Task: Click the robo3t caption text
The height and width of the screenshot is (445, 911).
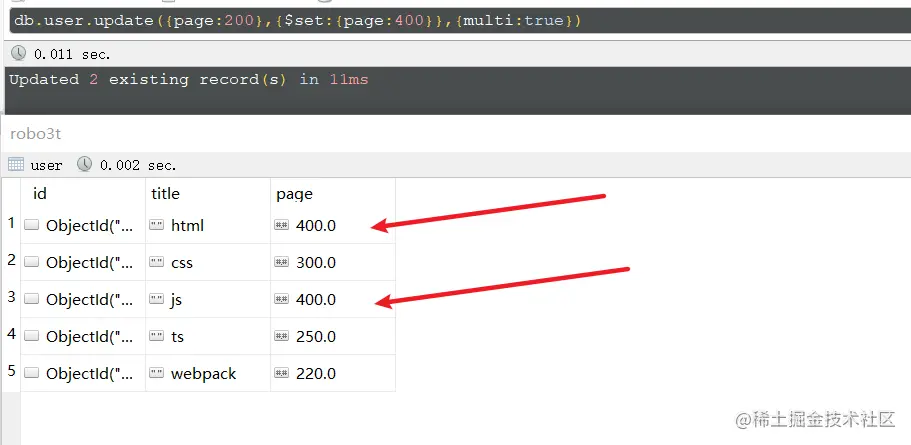Action: 35,134
